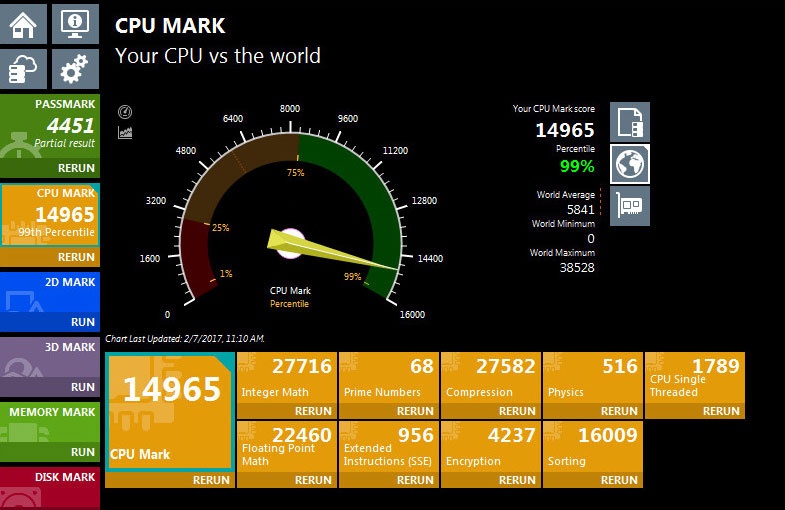
Task: Click the gauge needle
Action: click(331, 250)
